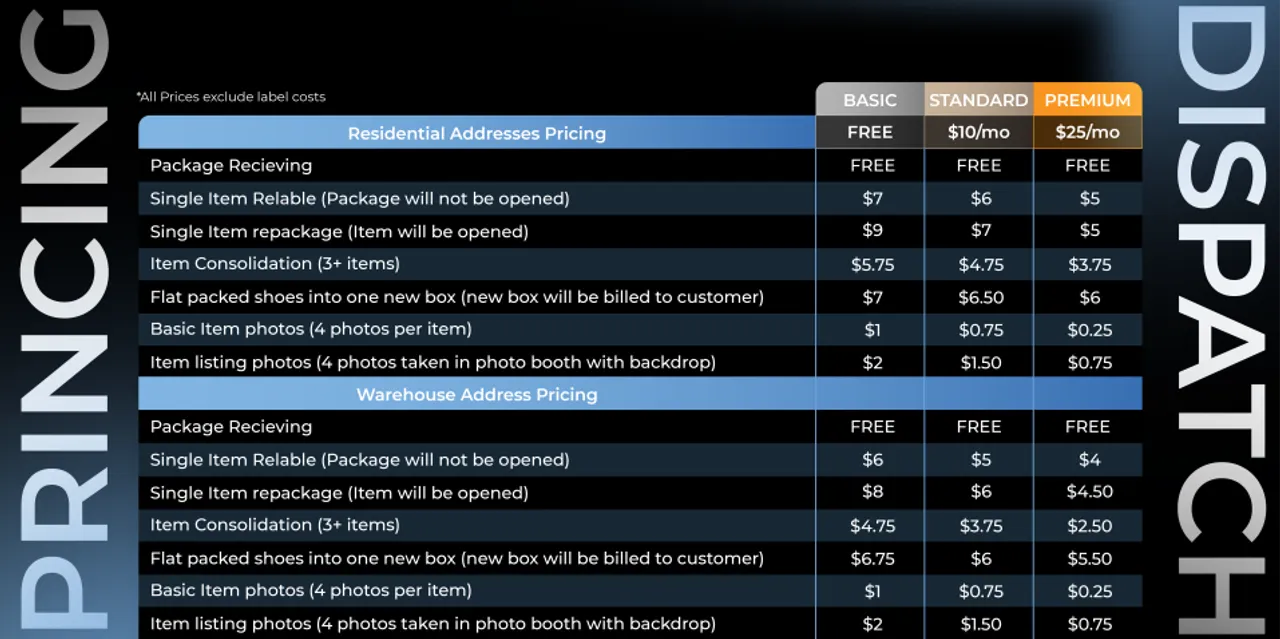
Task: Click residential Basic Item photos row label
Action: 311,329
